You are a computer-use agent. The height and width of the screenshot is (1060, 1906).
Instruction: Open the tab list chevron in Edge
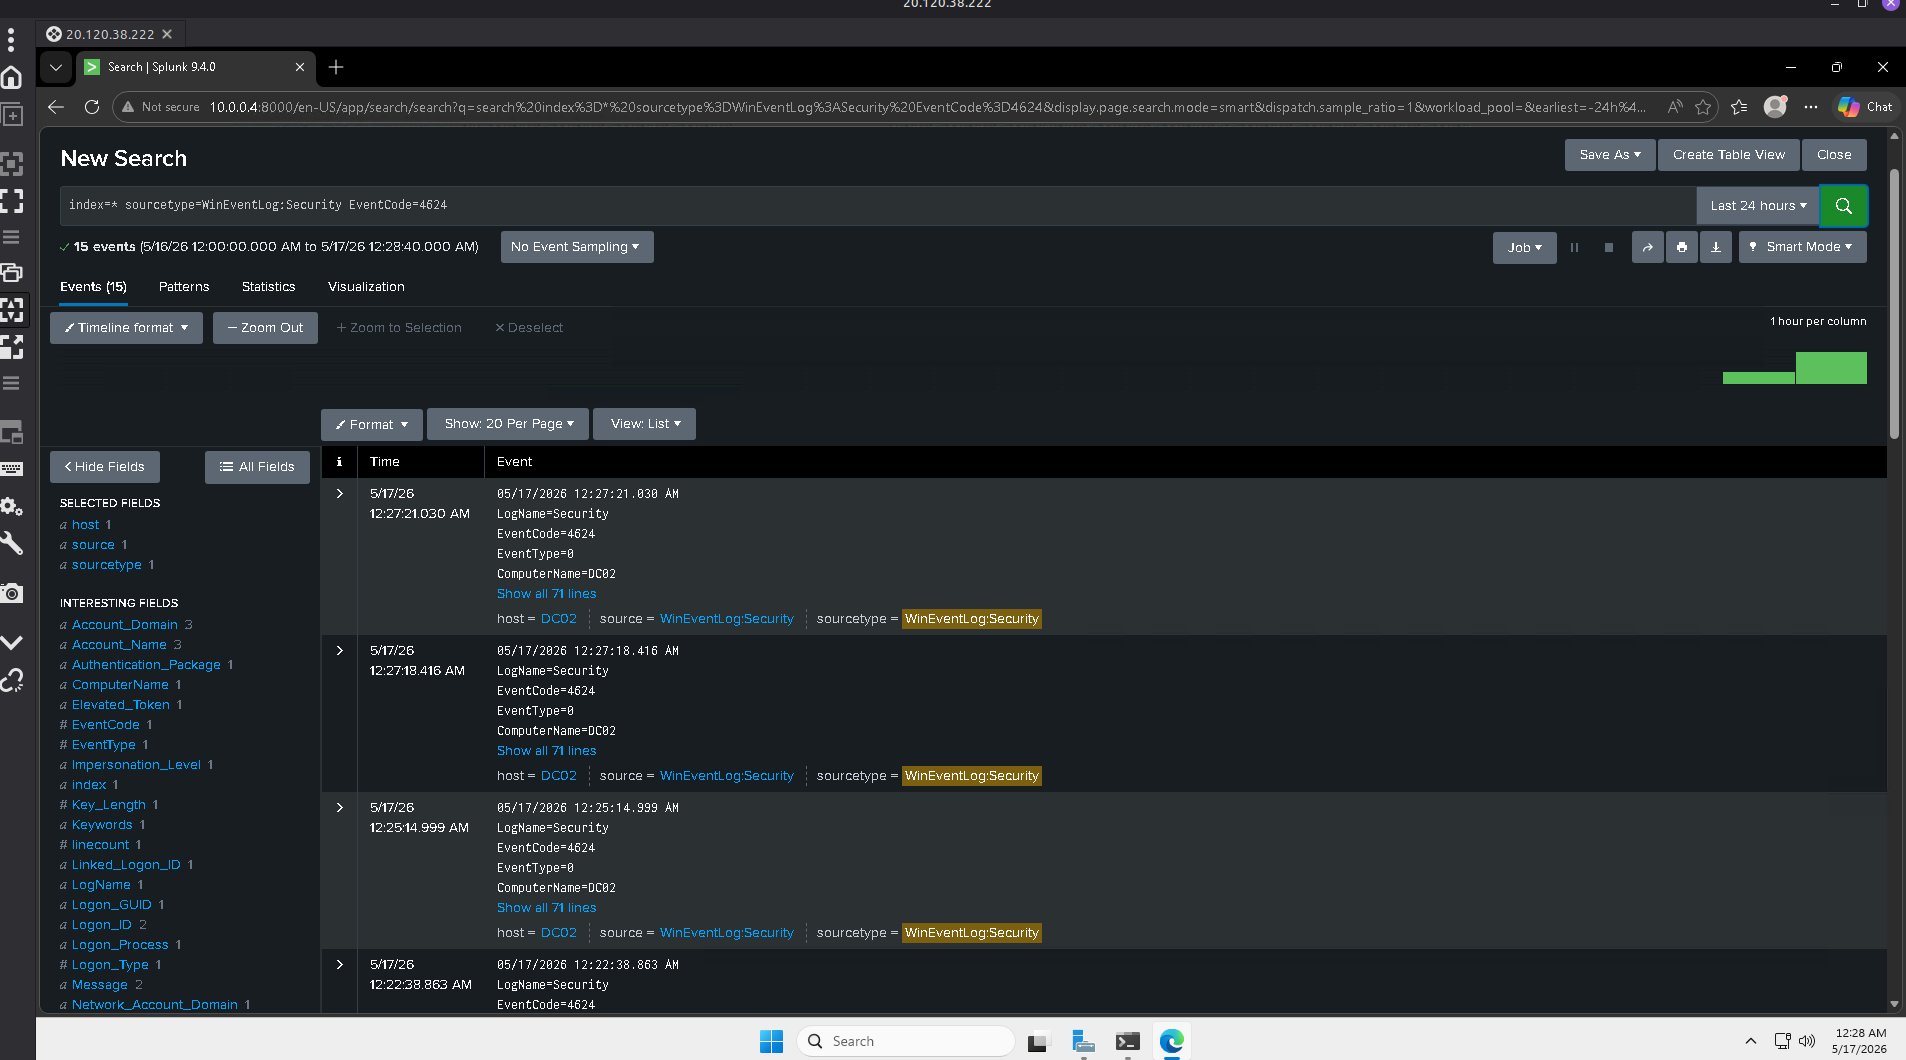pos(56,67)
